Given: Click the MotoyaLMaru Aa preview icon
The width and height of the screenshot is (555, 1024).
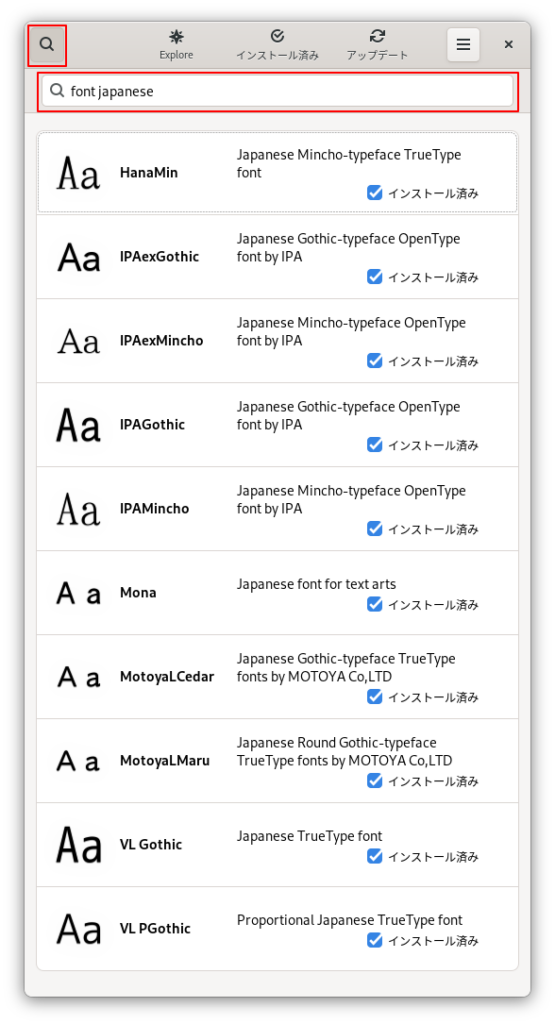Looking at the screenshot, I should 78,761.
